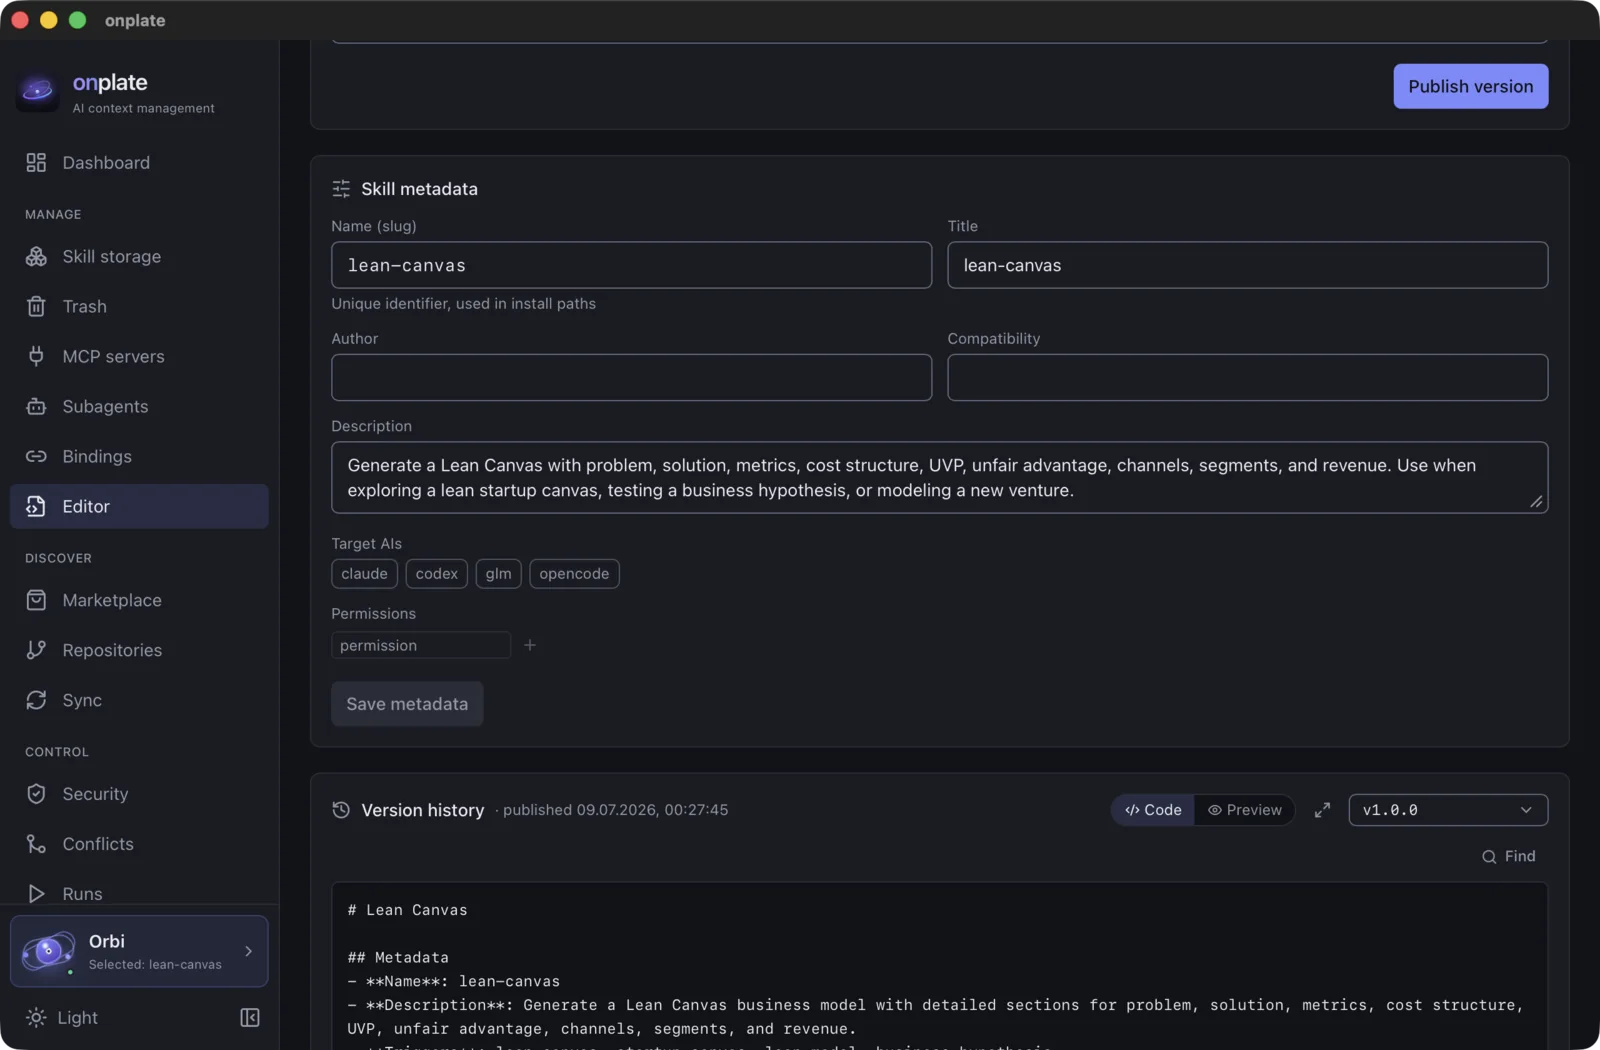Switch to the Code view tab
The height and width of the screenshot is (1050, 1600).
(1153, 810)
